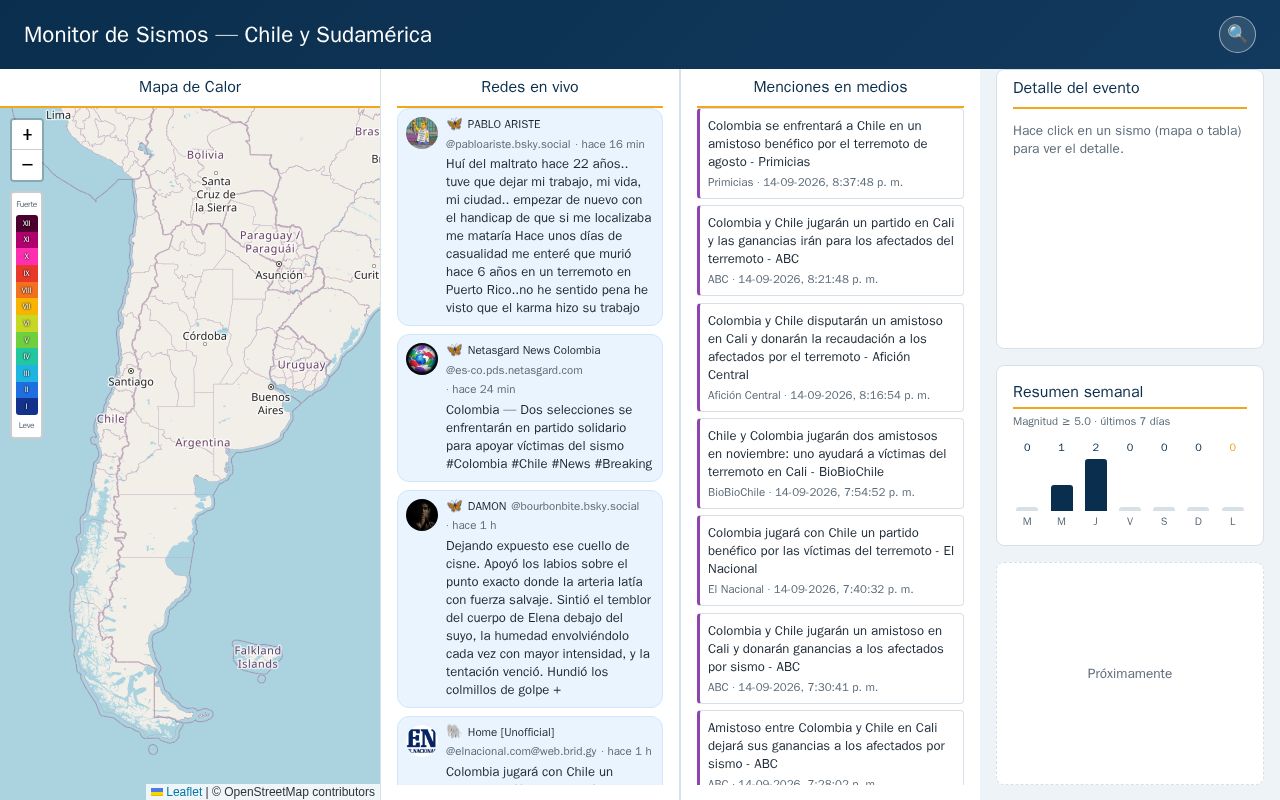Click the Próximamente placeholder text

pyautogui.click(x=1130, y=674)
